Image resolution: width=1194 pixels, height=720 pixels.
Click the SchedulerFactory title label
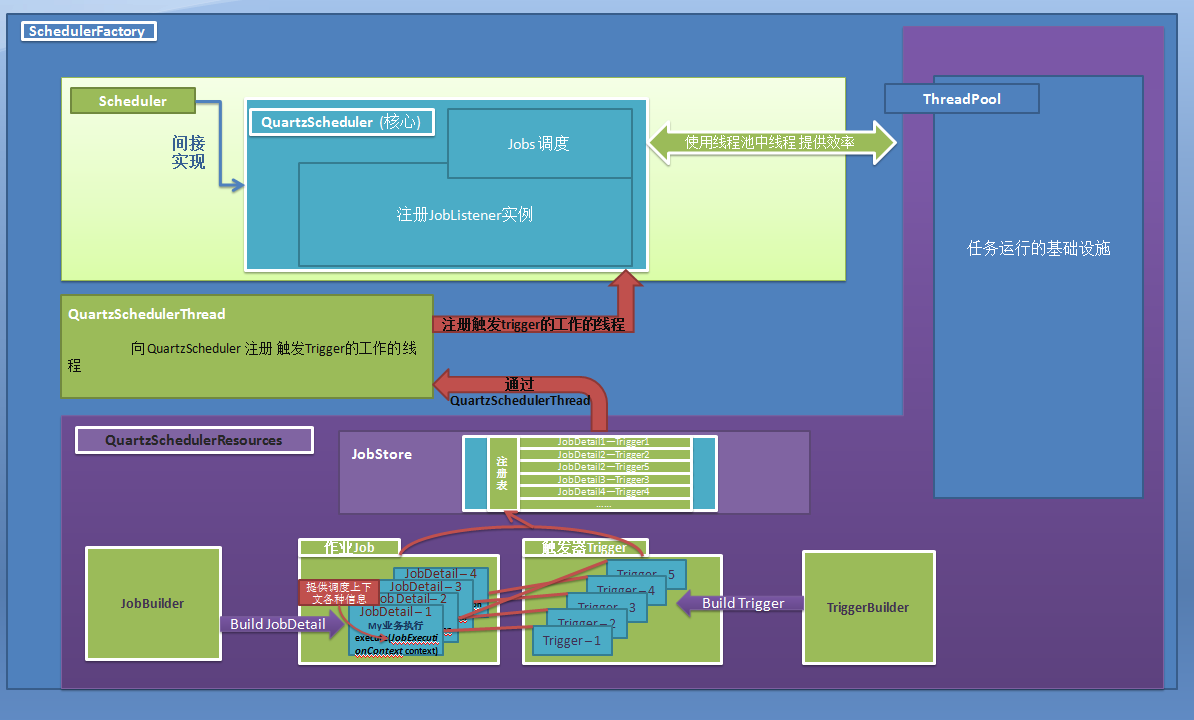88,31
